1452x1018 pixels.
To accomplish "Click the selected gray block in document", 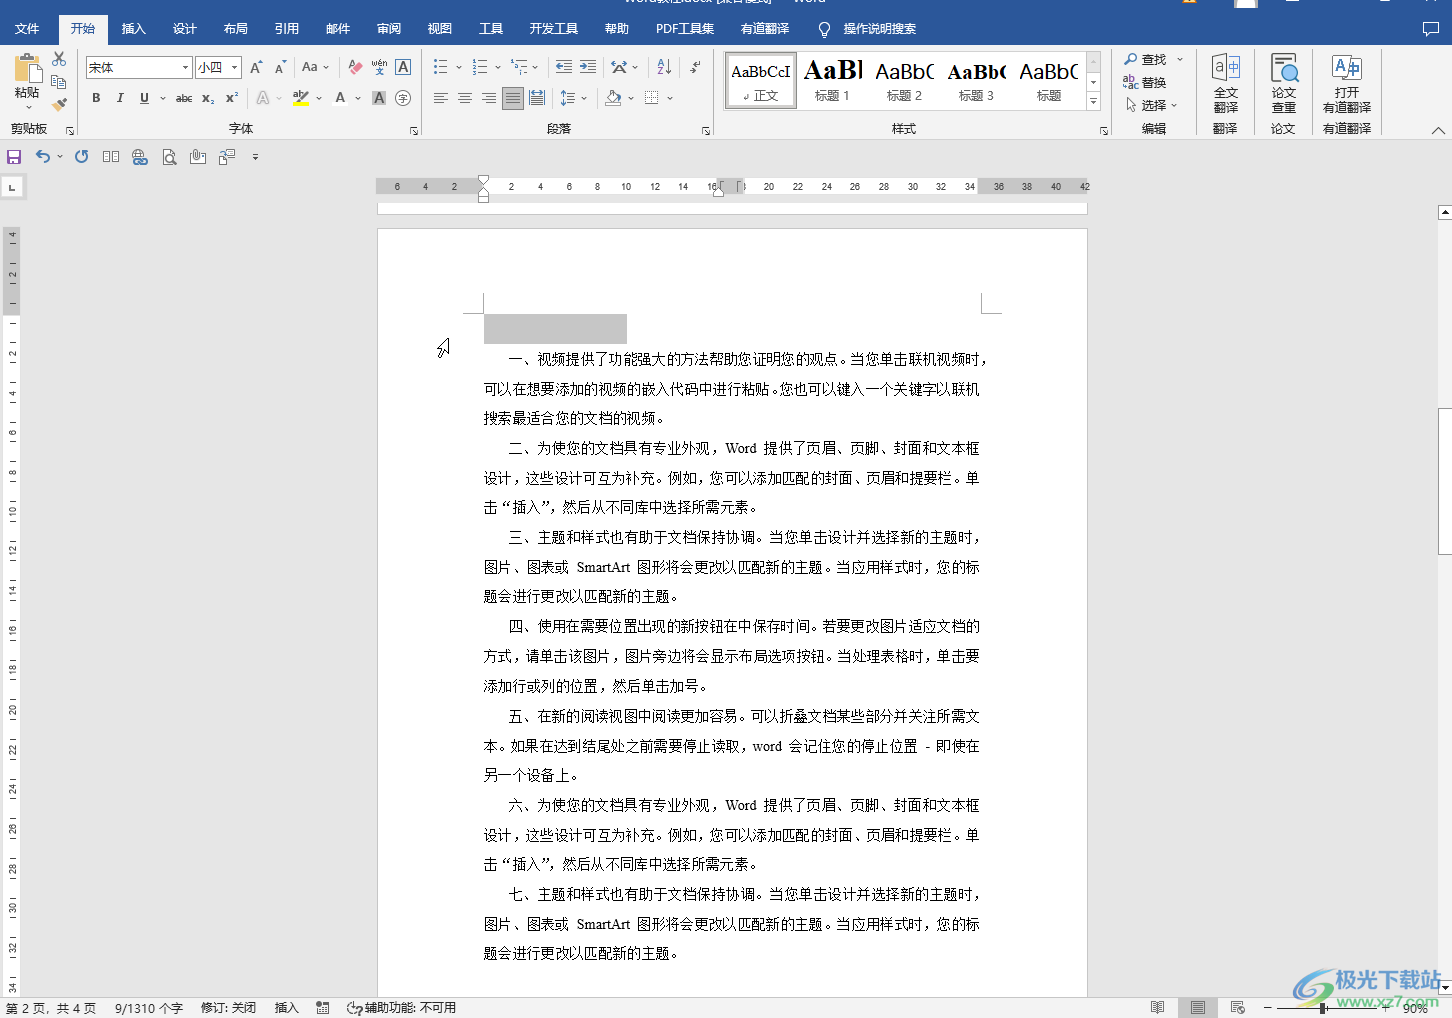I will pos(555,328).
